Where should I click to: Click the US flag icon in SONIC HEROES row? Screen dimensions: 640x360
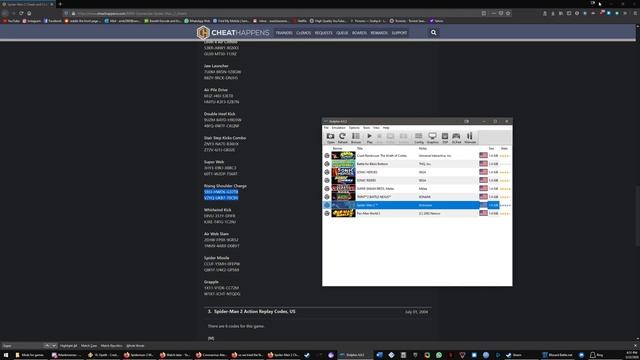tap(483, 172)
